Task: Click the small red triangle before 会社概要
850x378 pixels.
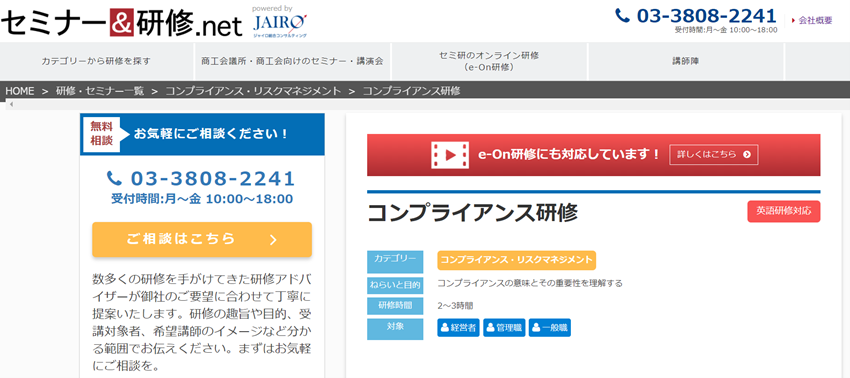Action: 793,21
